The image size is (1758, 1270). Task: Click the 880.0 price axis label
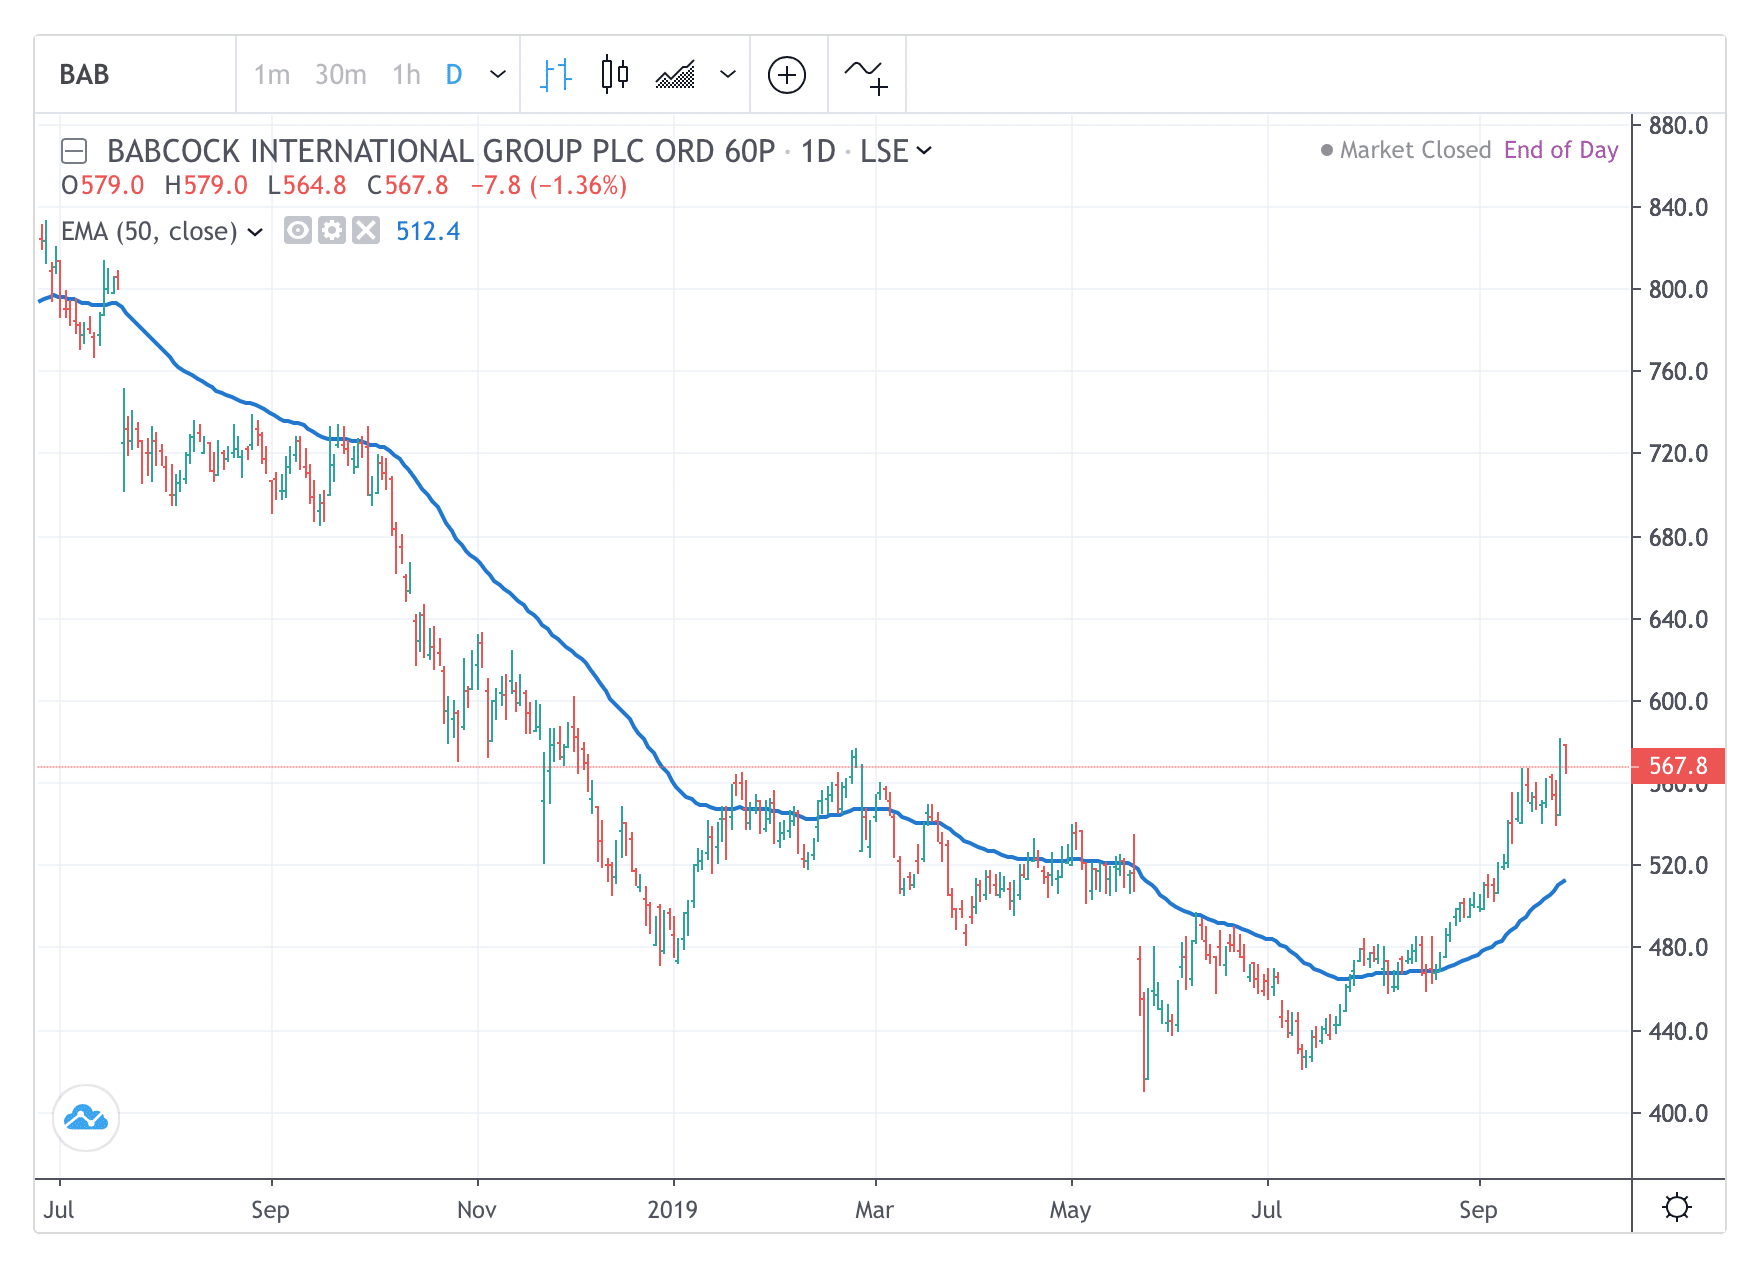click(1678, 125)
